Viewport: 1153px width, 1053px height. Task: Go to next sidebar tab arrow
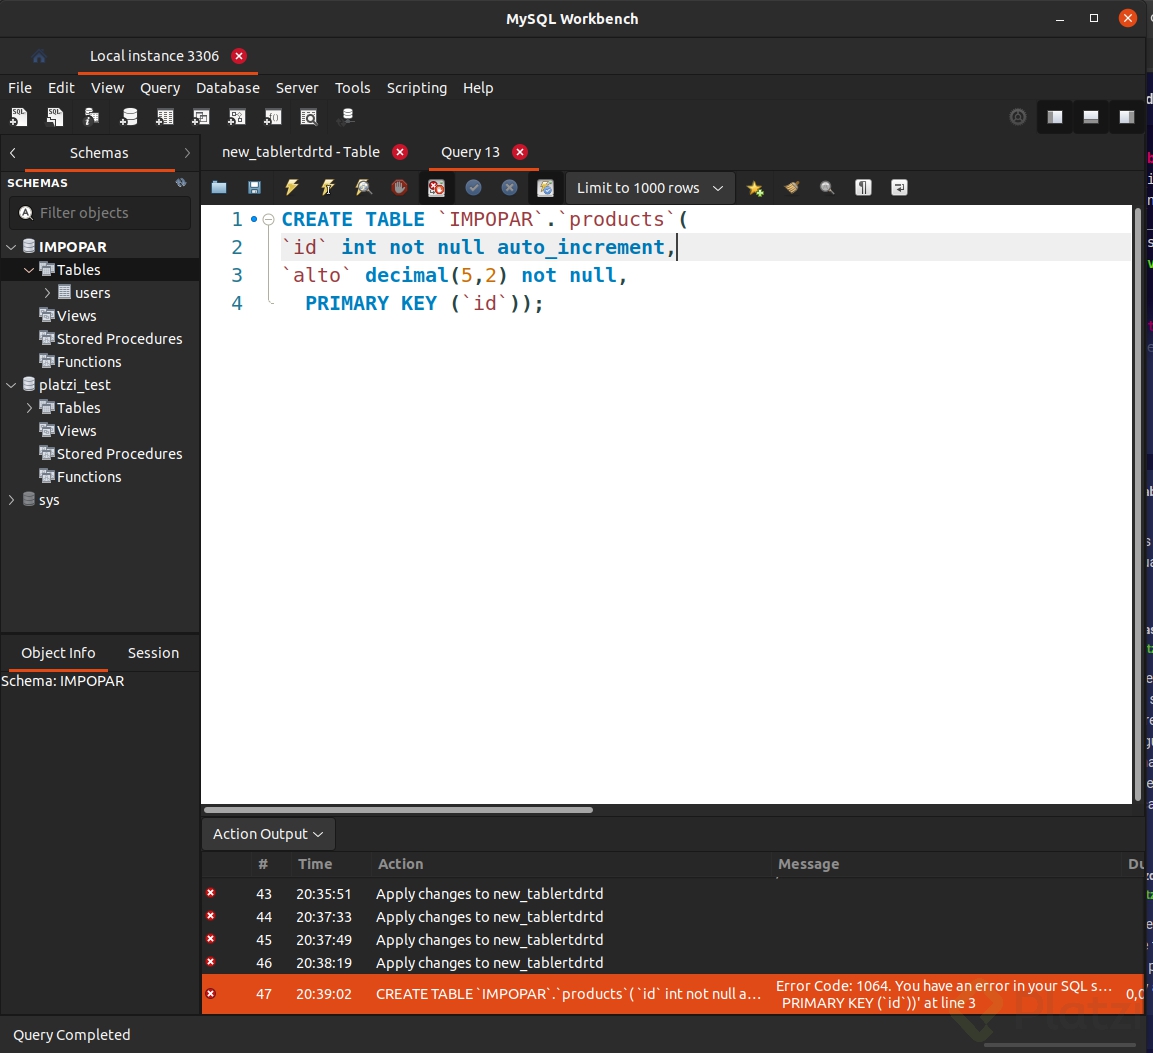pyautogui.click(x=187, y=153)
